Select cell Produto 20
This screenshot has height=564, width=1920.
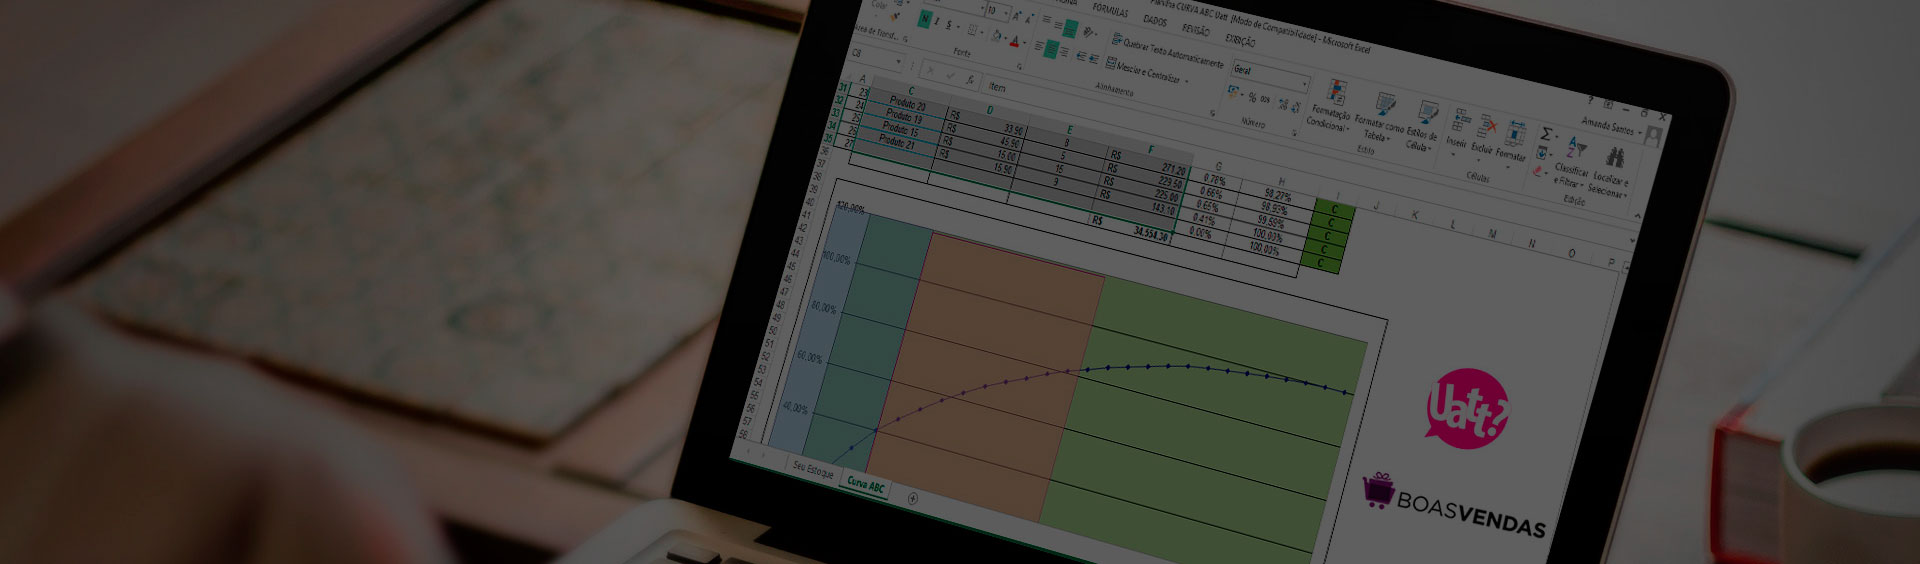tap(907, 105)
